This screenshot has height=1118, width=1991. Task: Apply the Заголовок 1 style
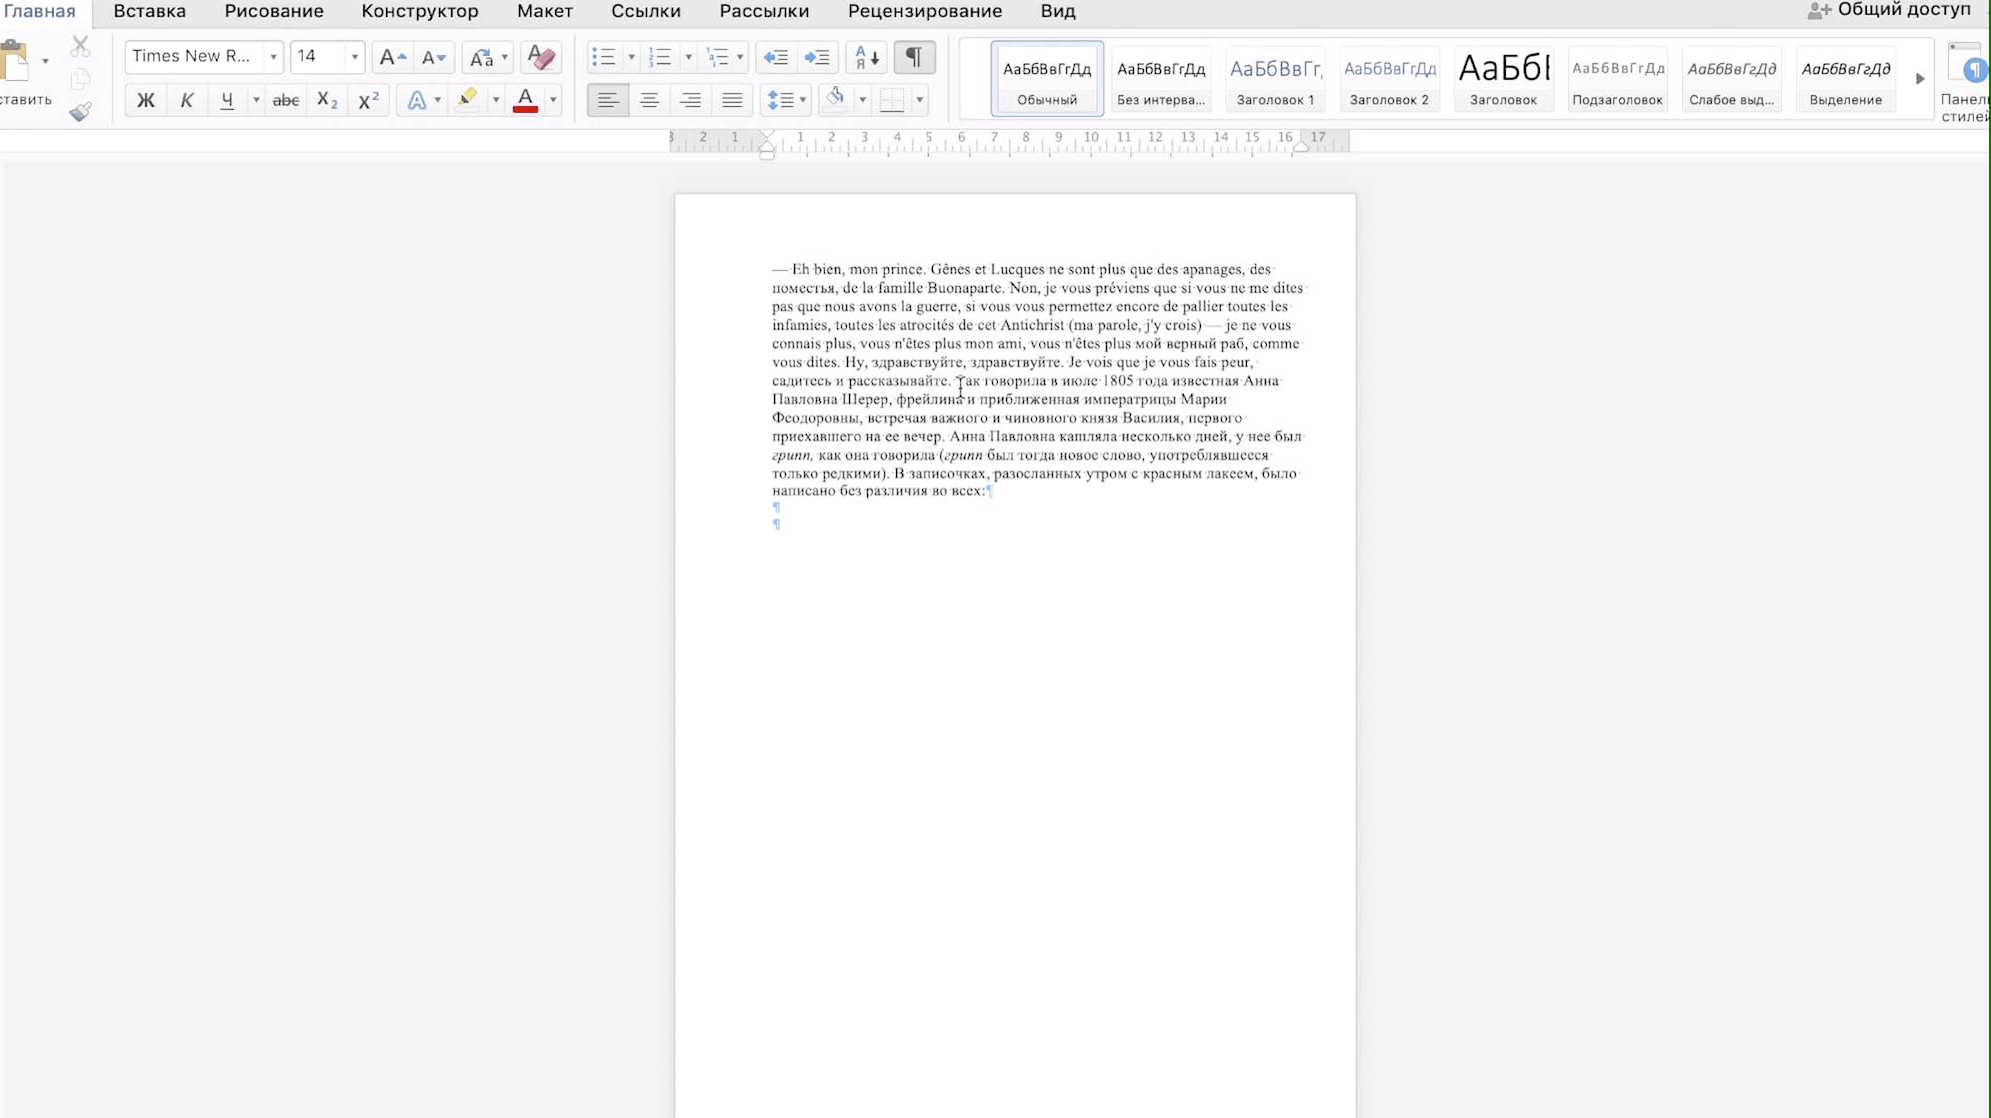1275,78
